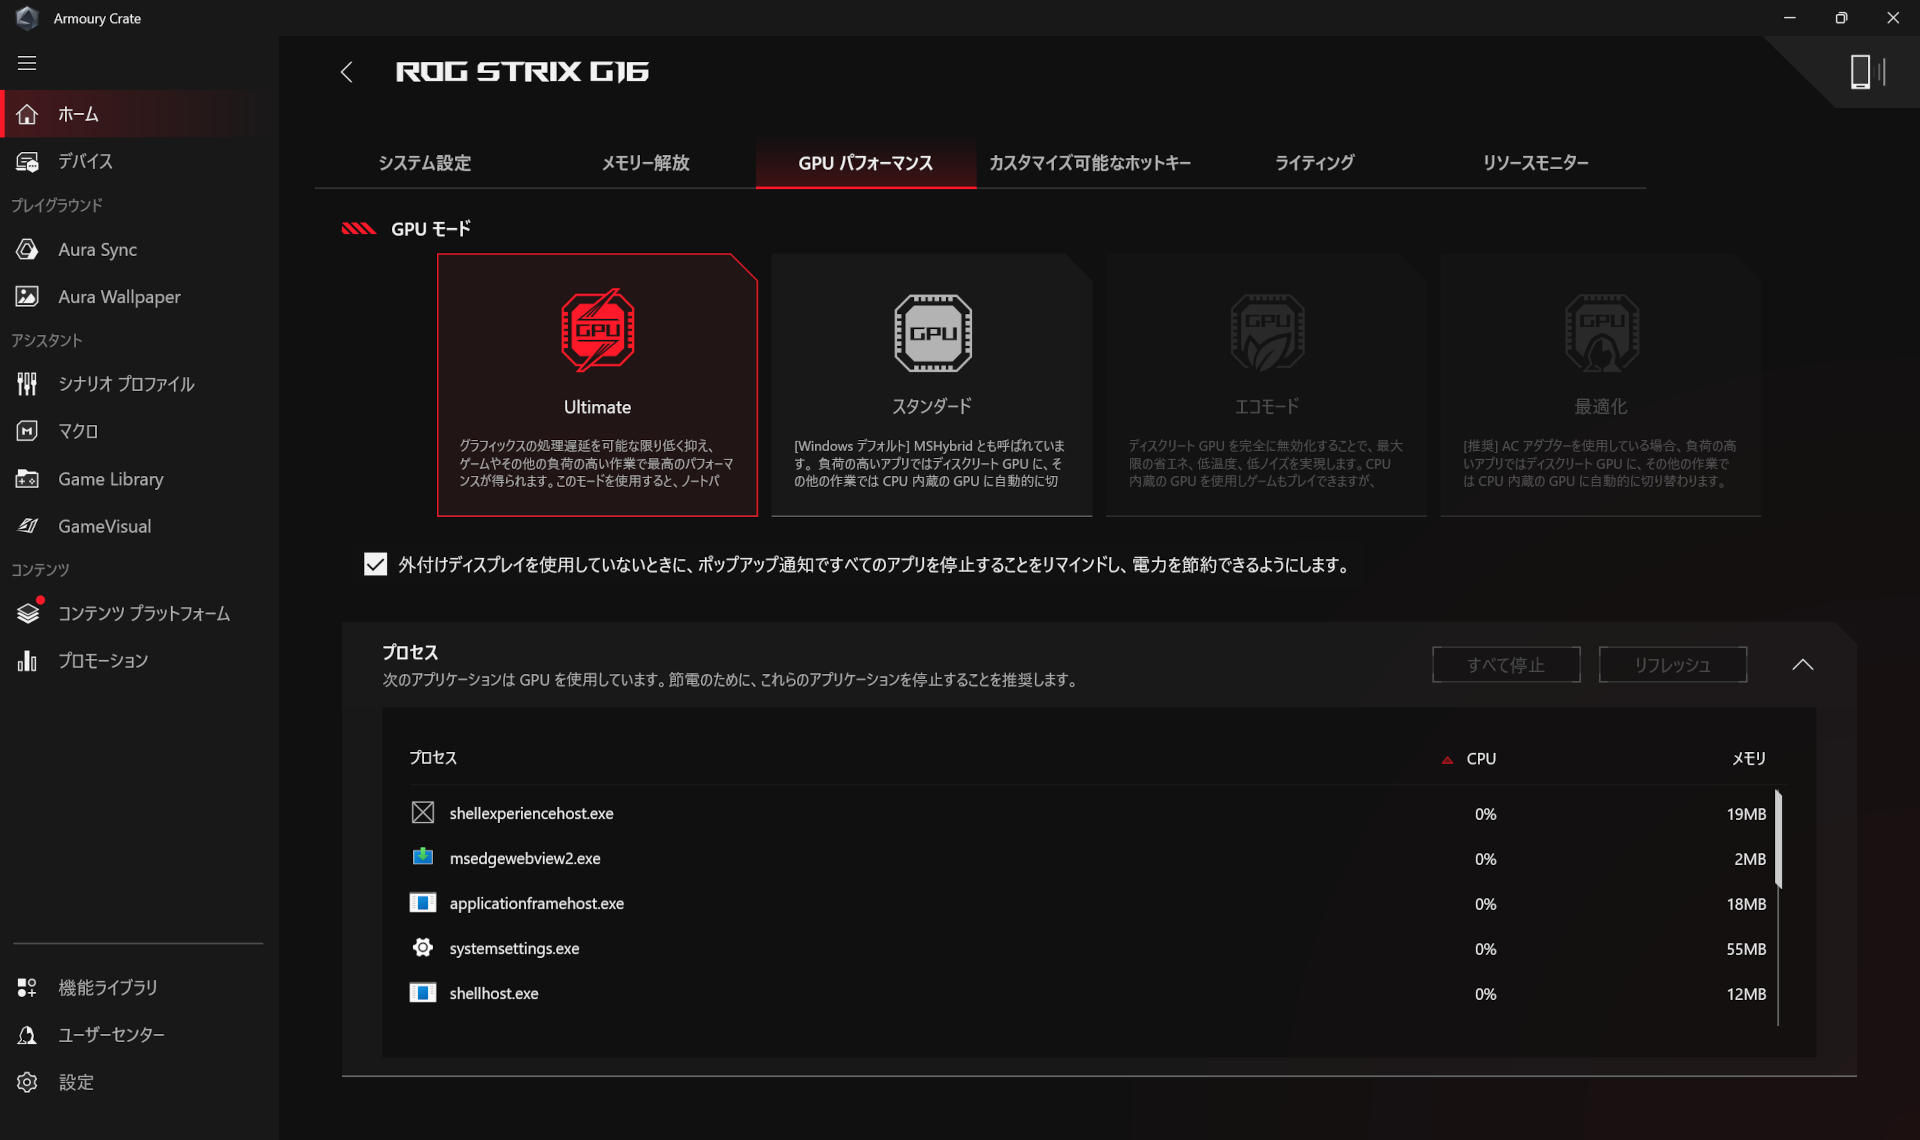
Task: Click リフレッシュ to refresh the process list
Action: coord(1672,664)
